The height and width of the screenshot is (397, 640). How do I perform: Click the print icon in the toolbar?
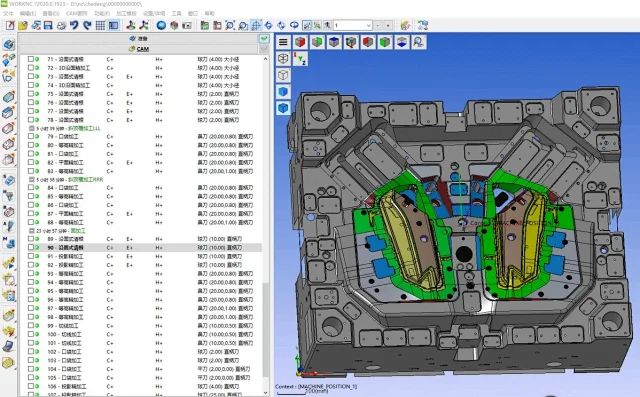(61, 25)
